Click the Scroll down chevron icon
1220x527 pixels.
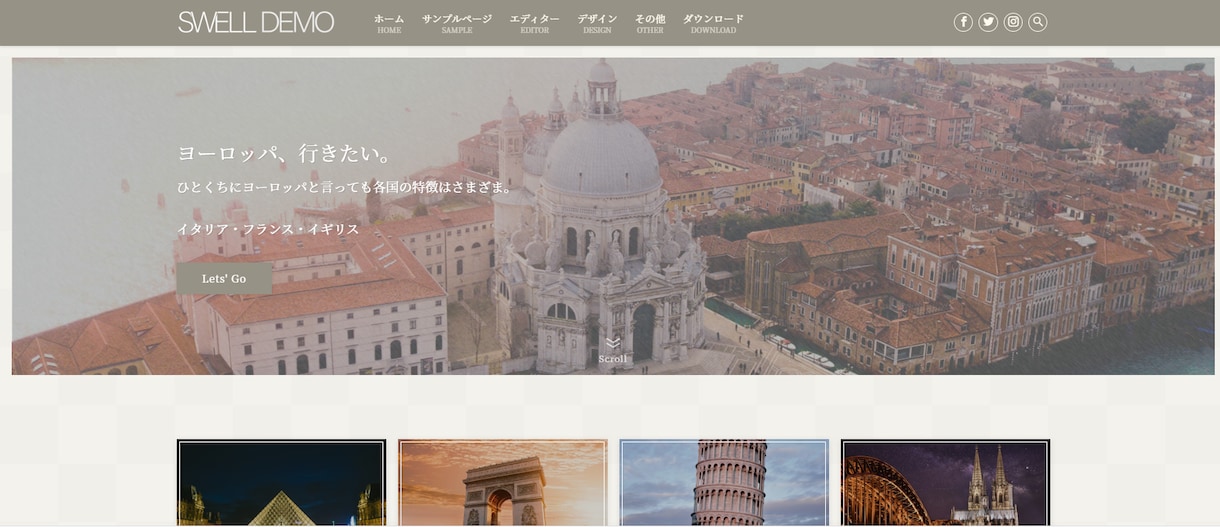[613, 343]
